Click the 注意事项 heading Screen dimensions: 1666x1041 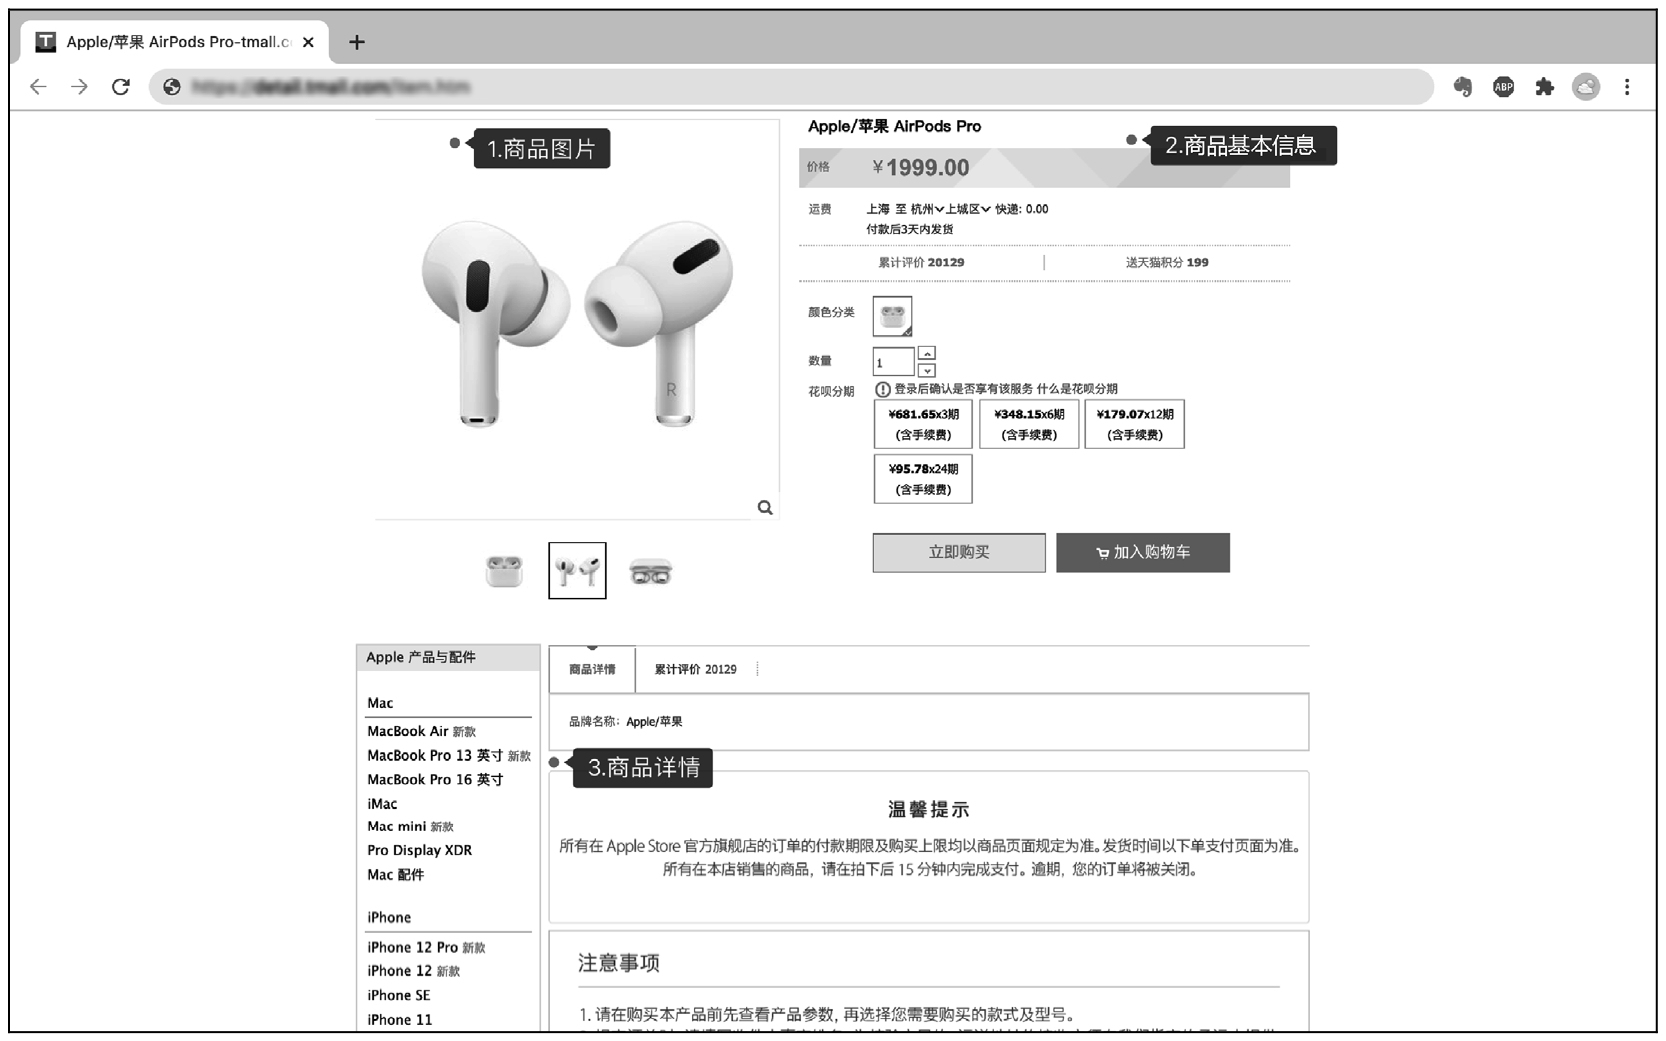pyautogui.click(x=619, y=963)
